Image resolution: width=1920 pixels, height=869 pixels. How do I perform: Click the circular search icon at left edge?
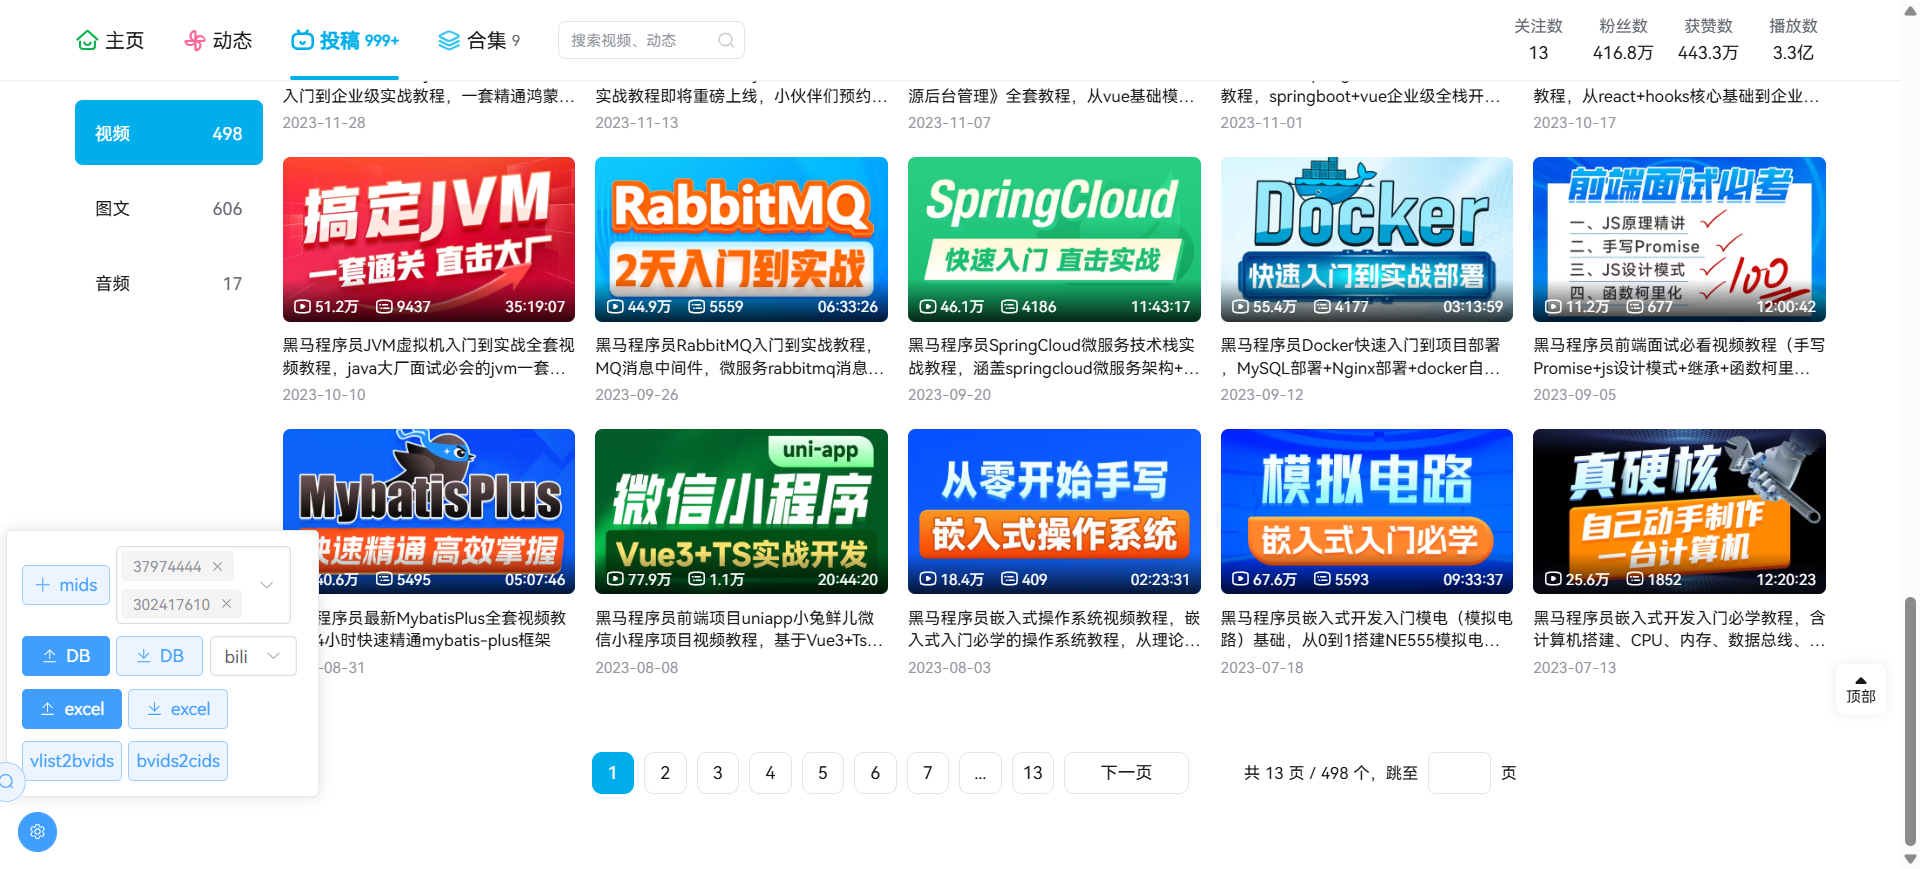(7, 782)
